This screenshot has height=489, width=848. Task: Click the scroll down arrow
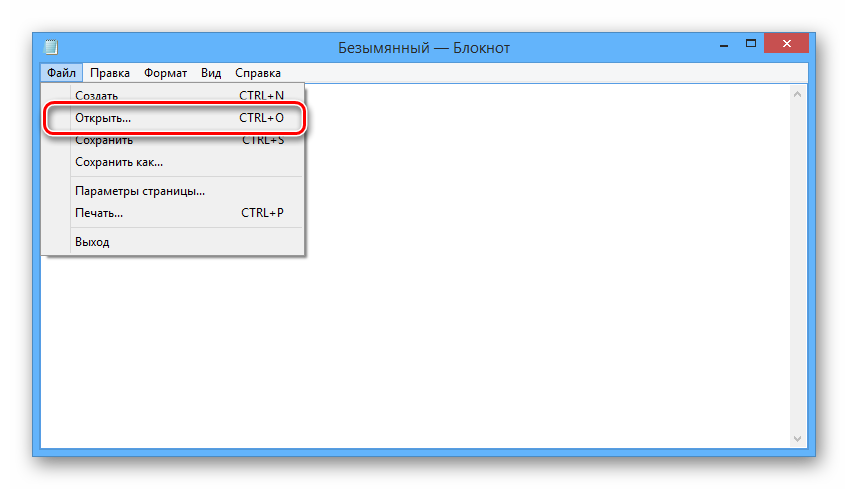click(x=797, y=439)
